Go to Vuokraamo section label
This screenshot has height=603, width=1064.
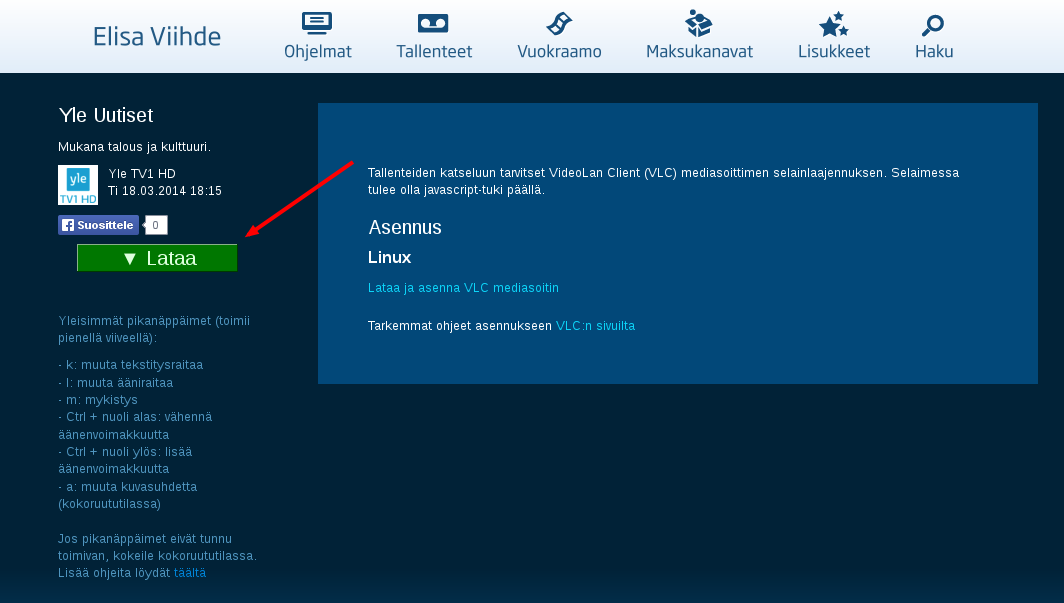[x=559, y=52]
